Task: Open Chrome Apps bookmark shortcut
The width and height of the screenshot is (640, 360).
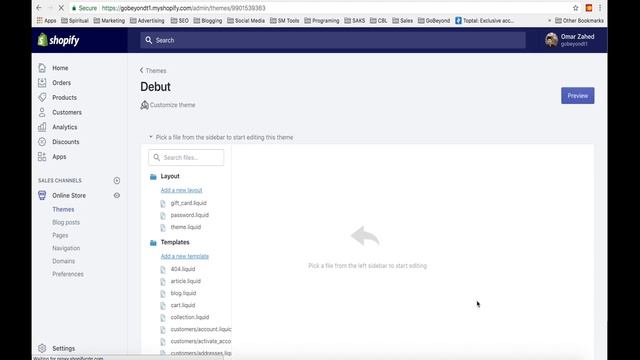Action: pos(46,20)
